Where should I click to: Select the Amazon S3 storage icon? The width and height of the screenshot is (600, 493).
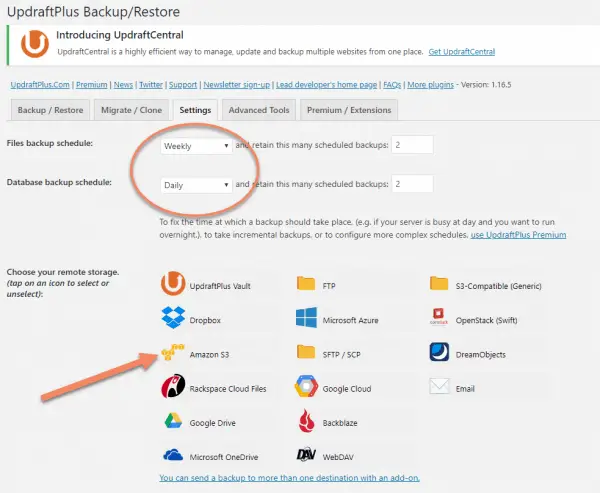coord(173,352)
